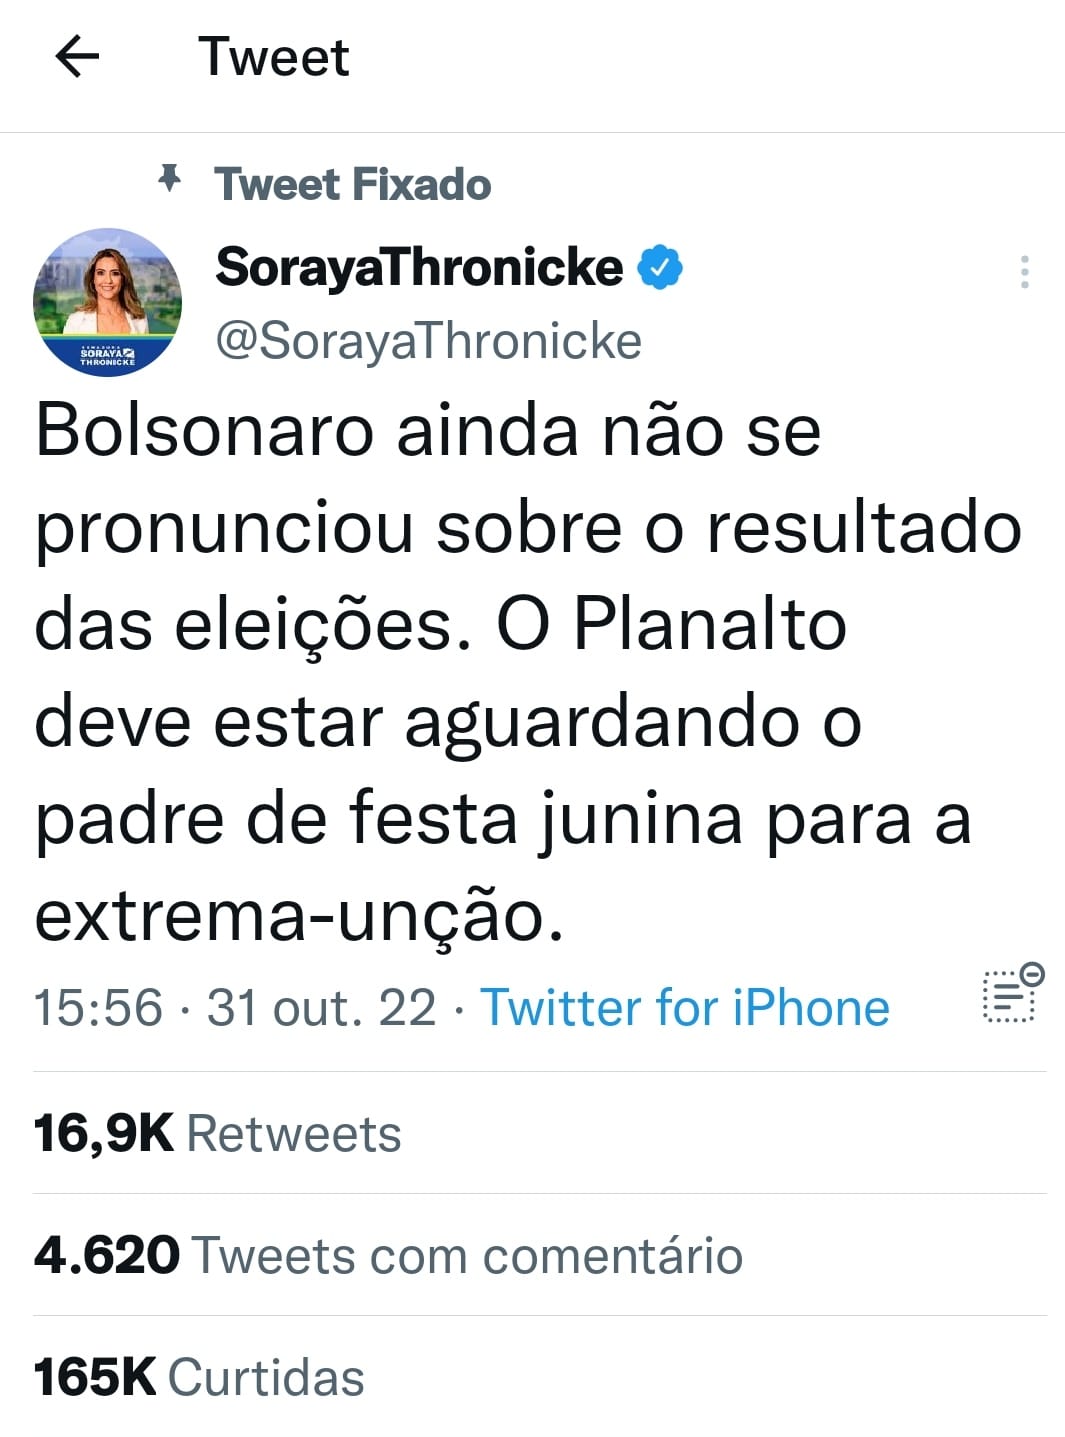This screenshot has width=1065, height=1437.
Task: Click the word Bolsonaro in the tweet
Action: click(x=205, y=431)
